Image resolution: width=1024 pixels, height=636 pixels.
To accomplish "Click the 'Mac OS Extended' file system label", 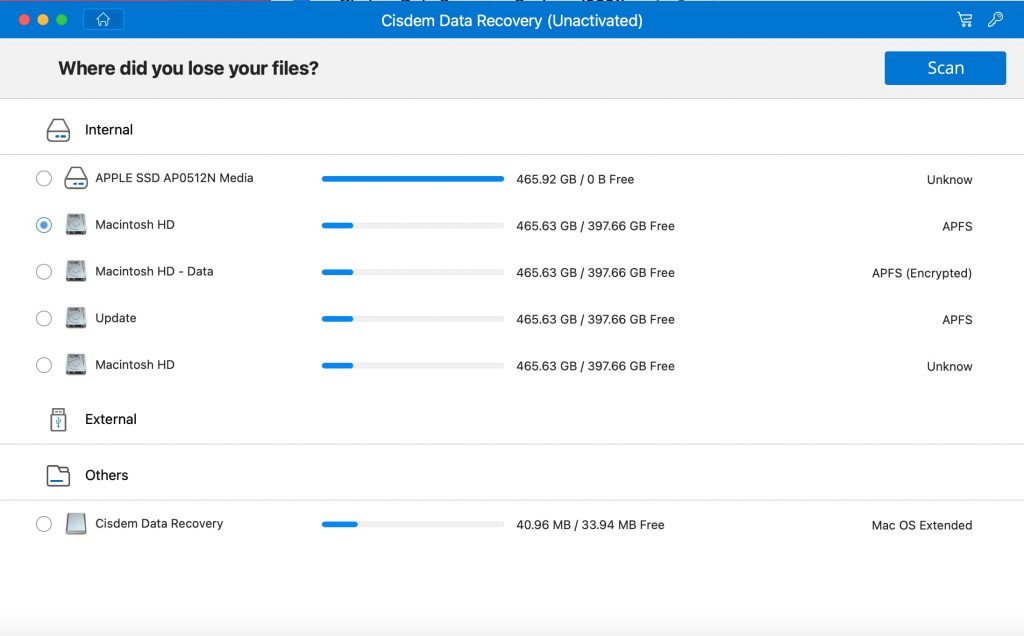I will click(x=921, y=525).
